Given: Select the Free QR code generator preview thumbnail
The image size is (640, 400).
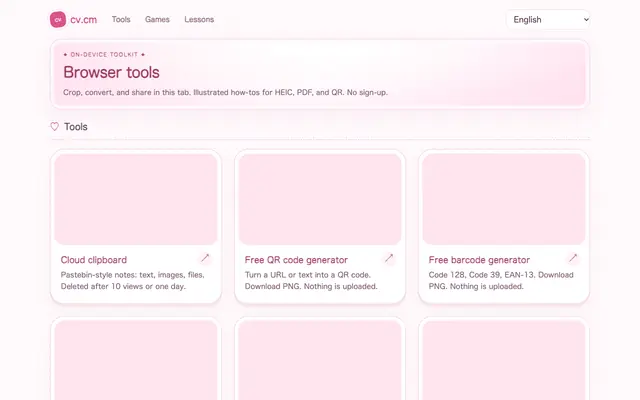Looking at the screenshot, I should pyautogui.click(x=320, y=199).
